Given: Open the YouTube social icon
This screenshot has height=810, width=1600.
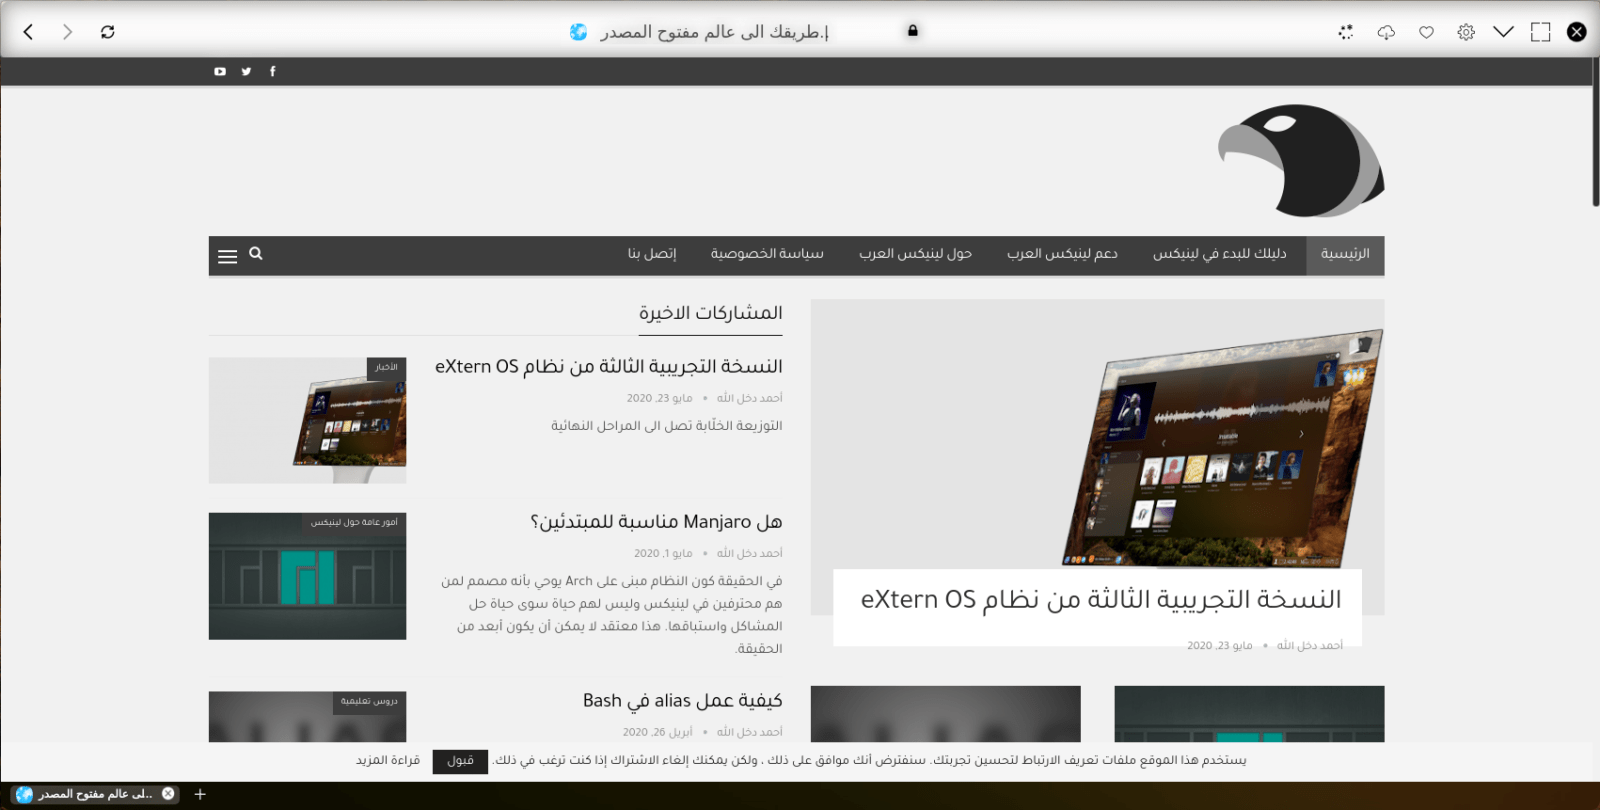Looking at the screenshot, I should pos(220,71).
